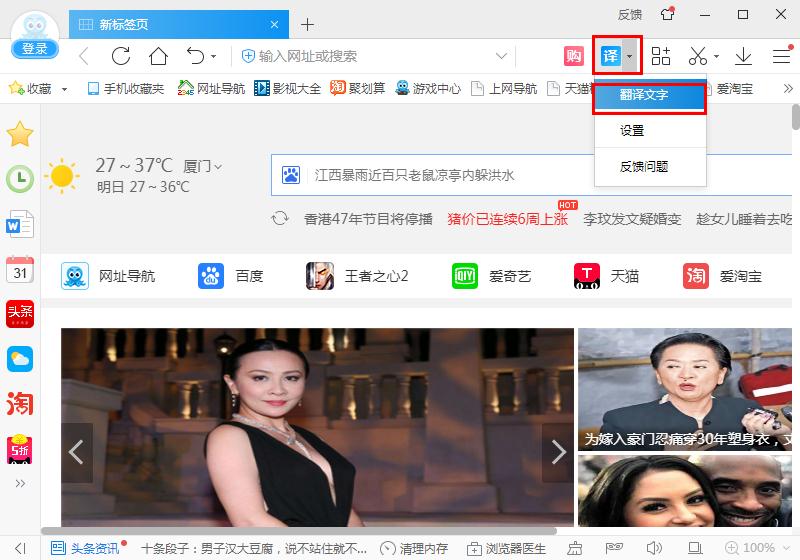The image size is (800, 560).
Task: Click the Word document sidebar icon
Action: (20, 224)
